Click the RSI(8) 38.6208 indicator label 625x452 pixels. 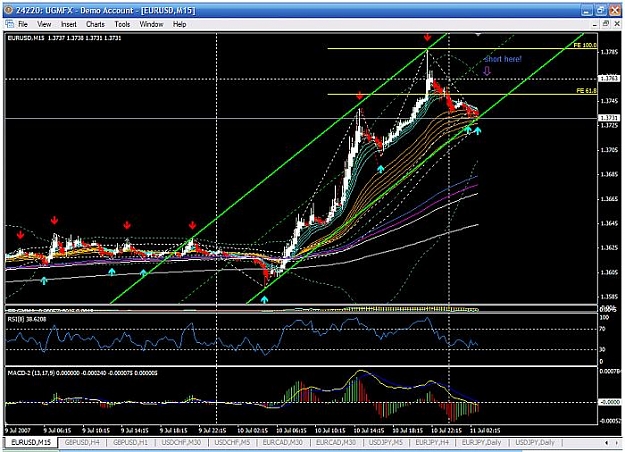coord(27,319)
